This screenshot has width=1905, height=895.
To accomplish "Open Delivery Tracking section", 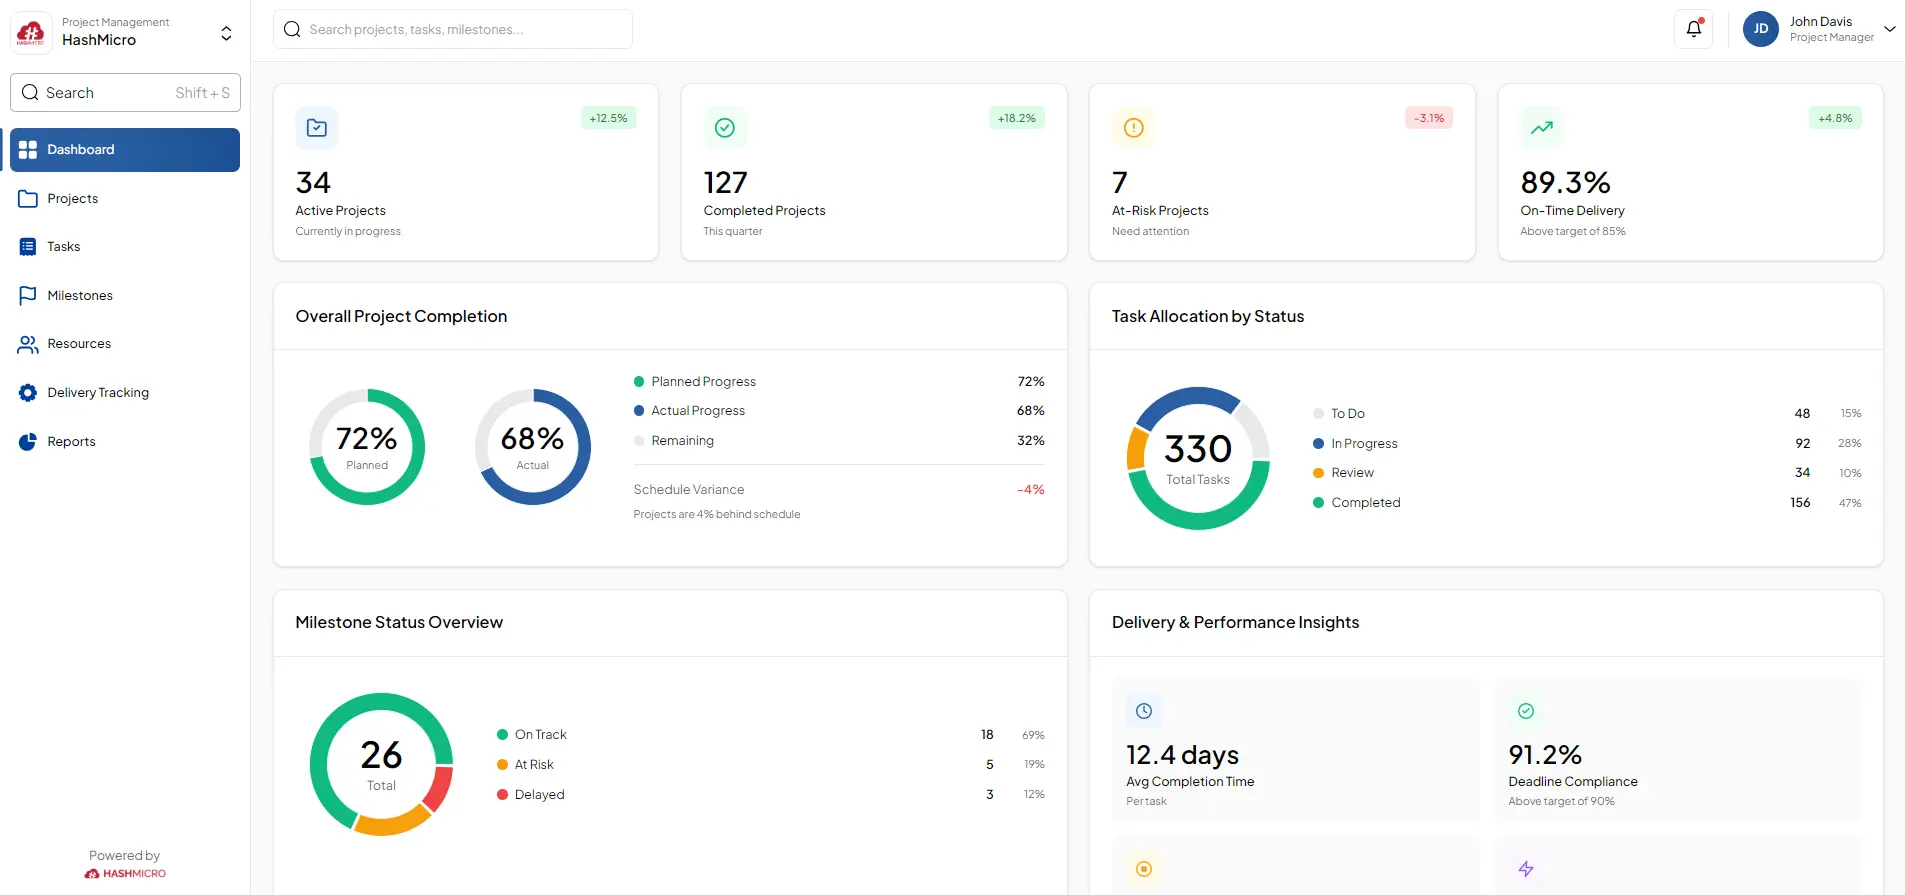I will [x=98, y=393].
